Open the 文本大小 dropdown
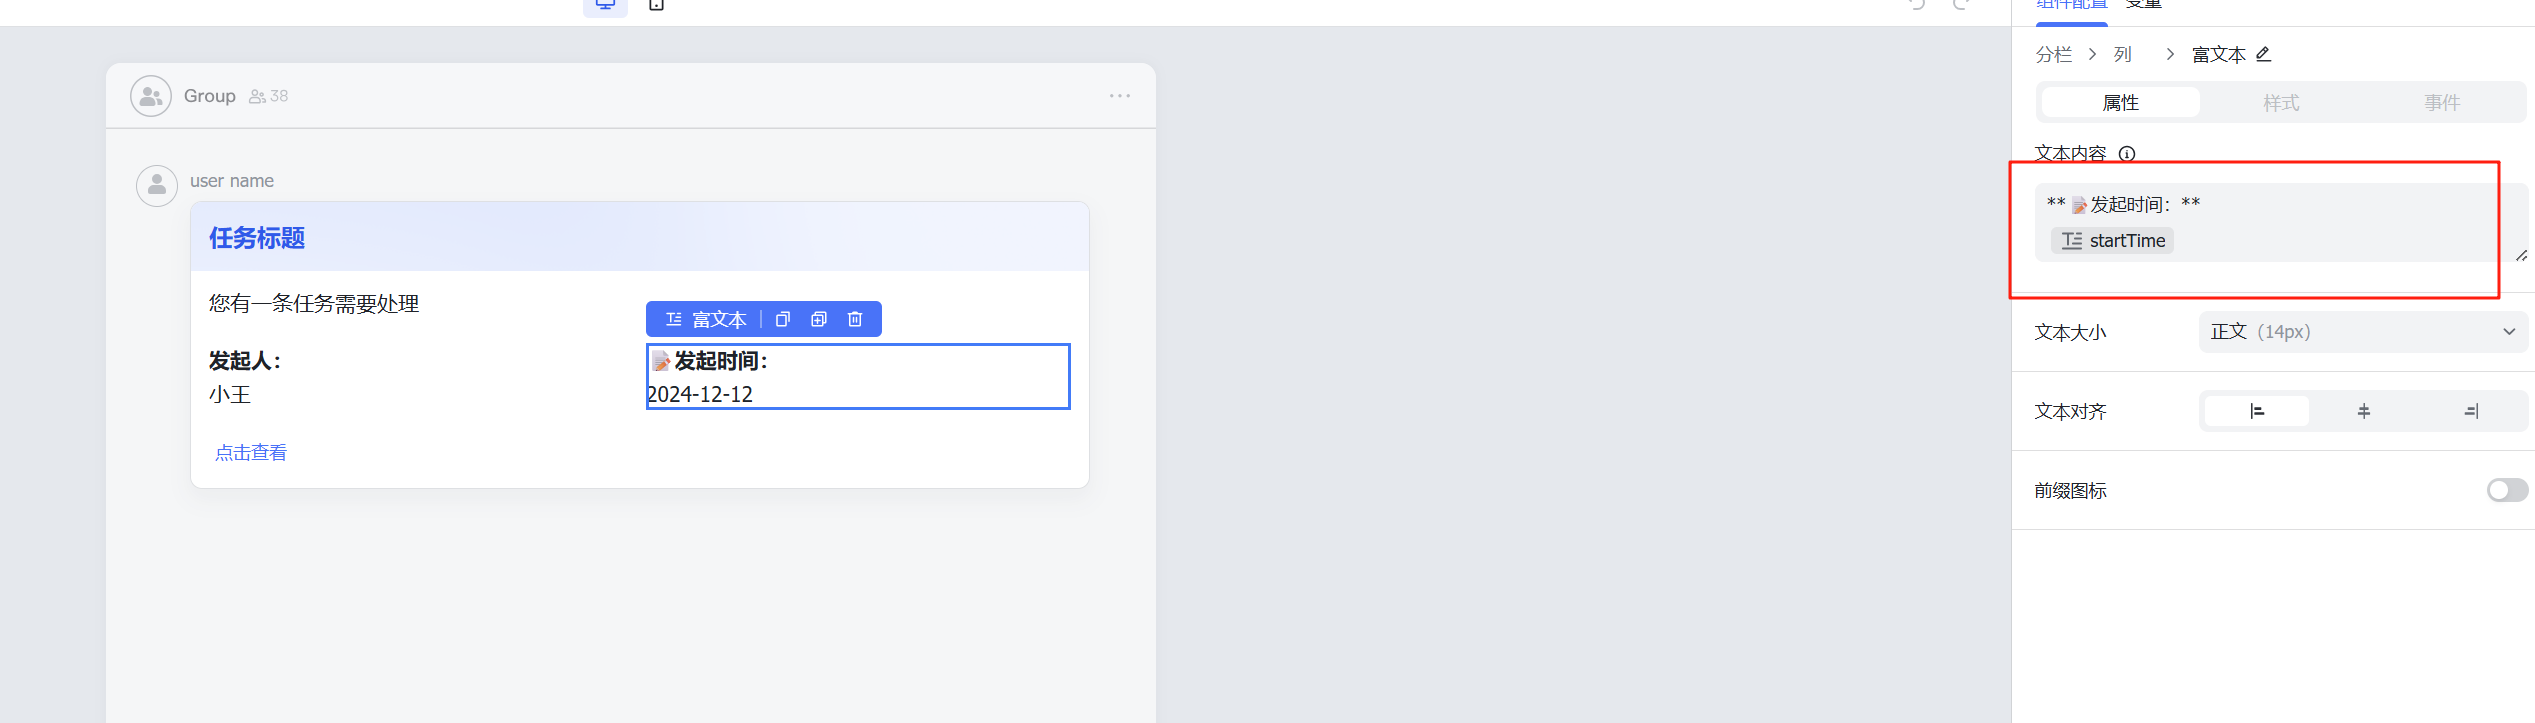This screenshot has width=2535, height=723. [2364, 332]
